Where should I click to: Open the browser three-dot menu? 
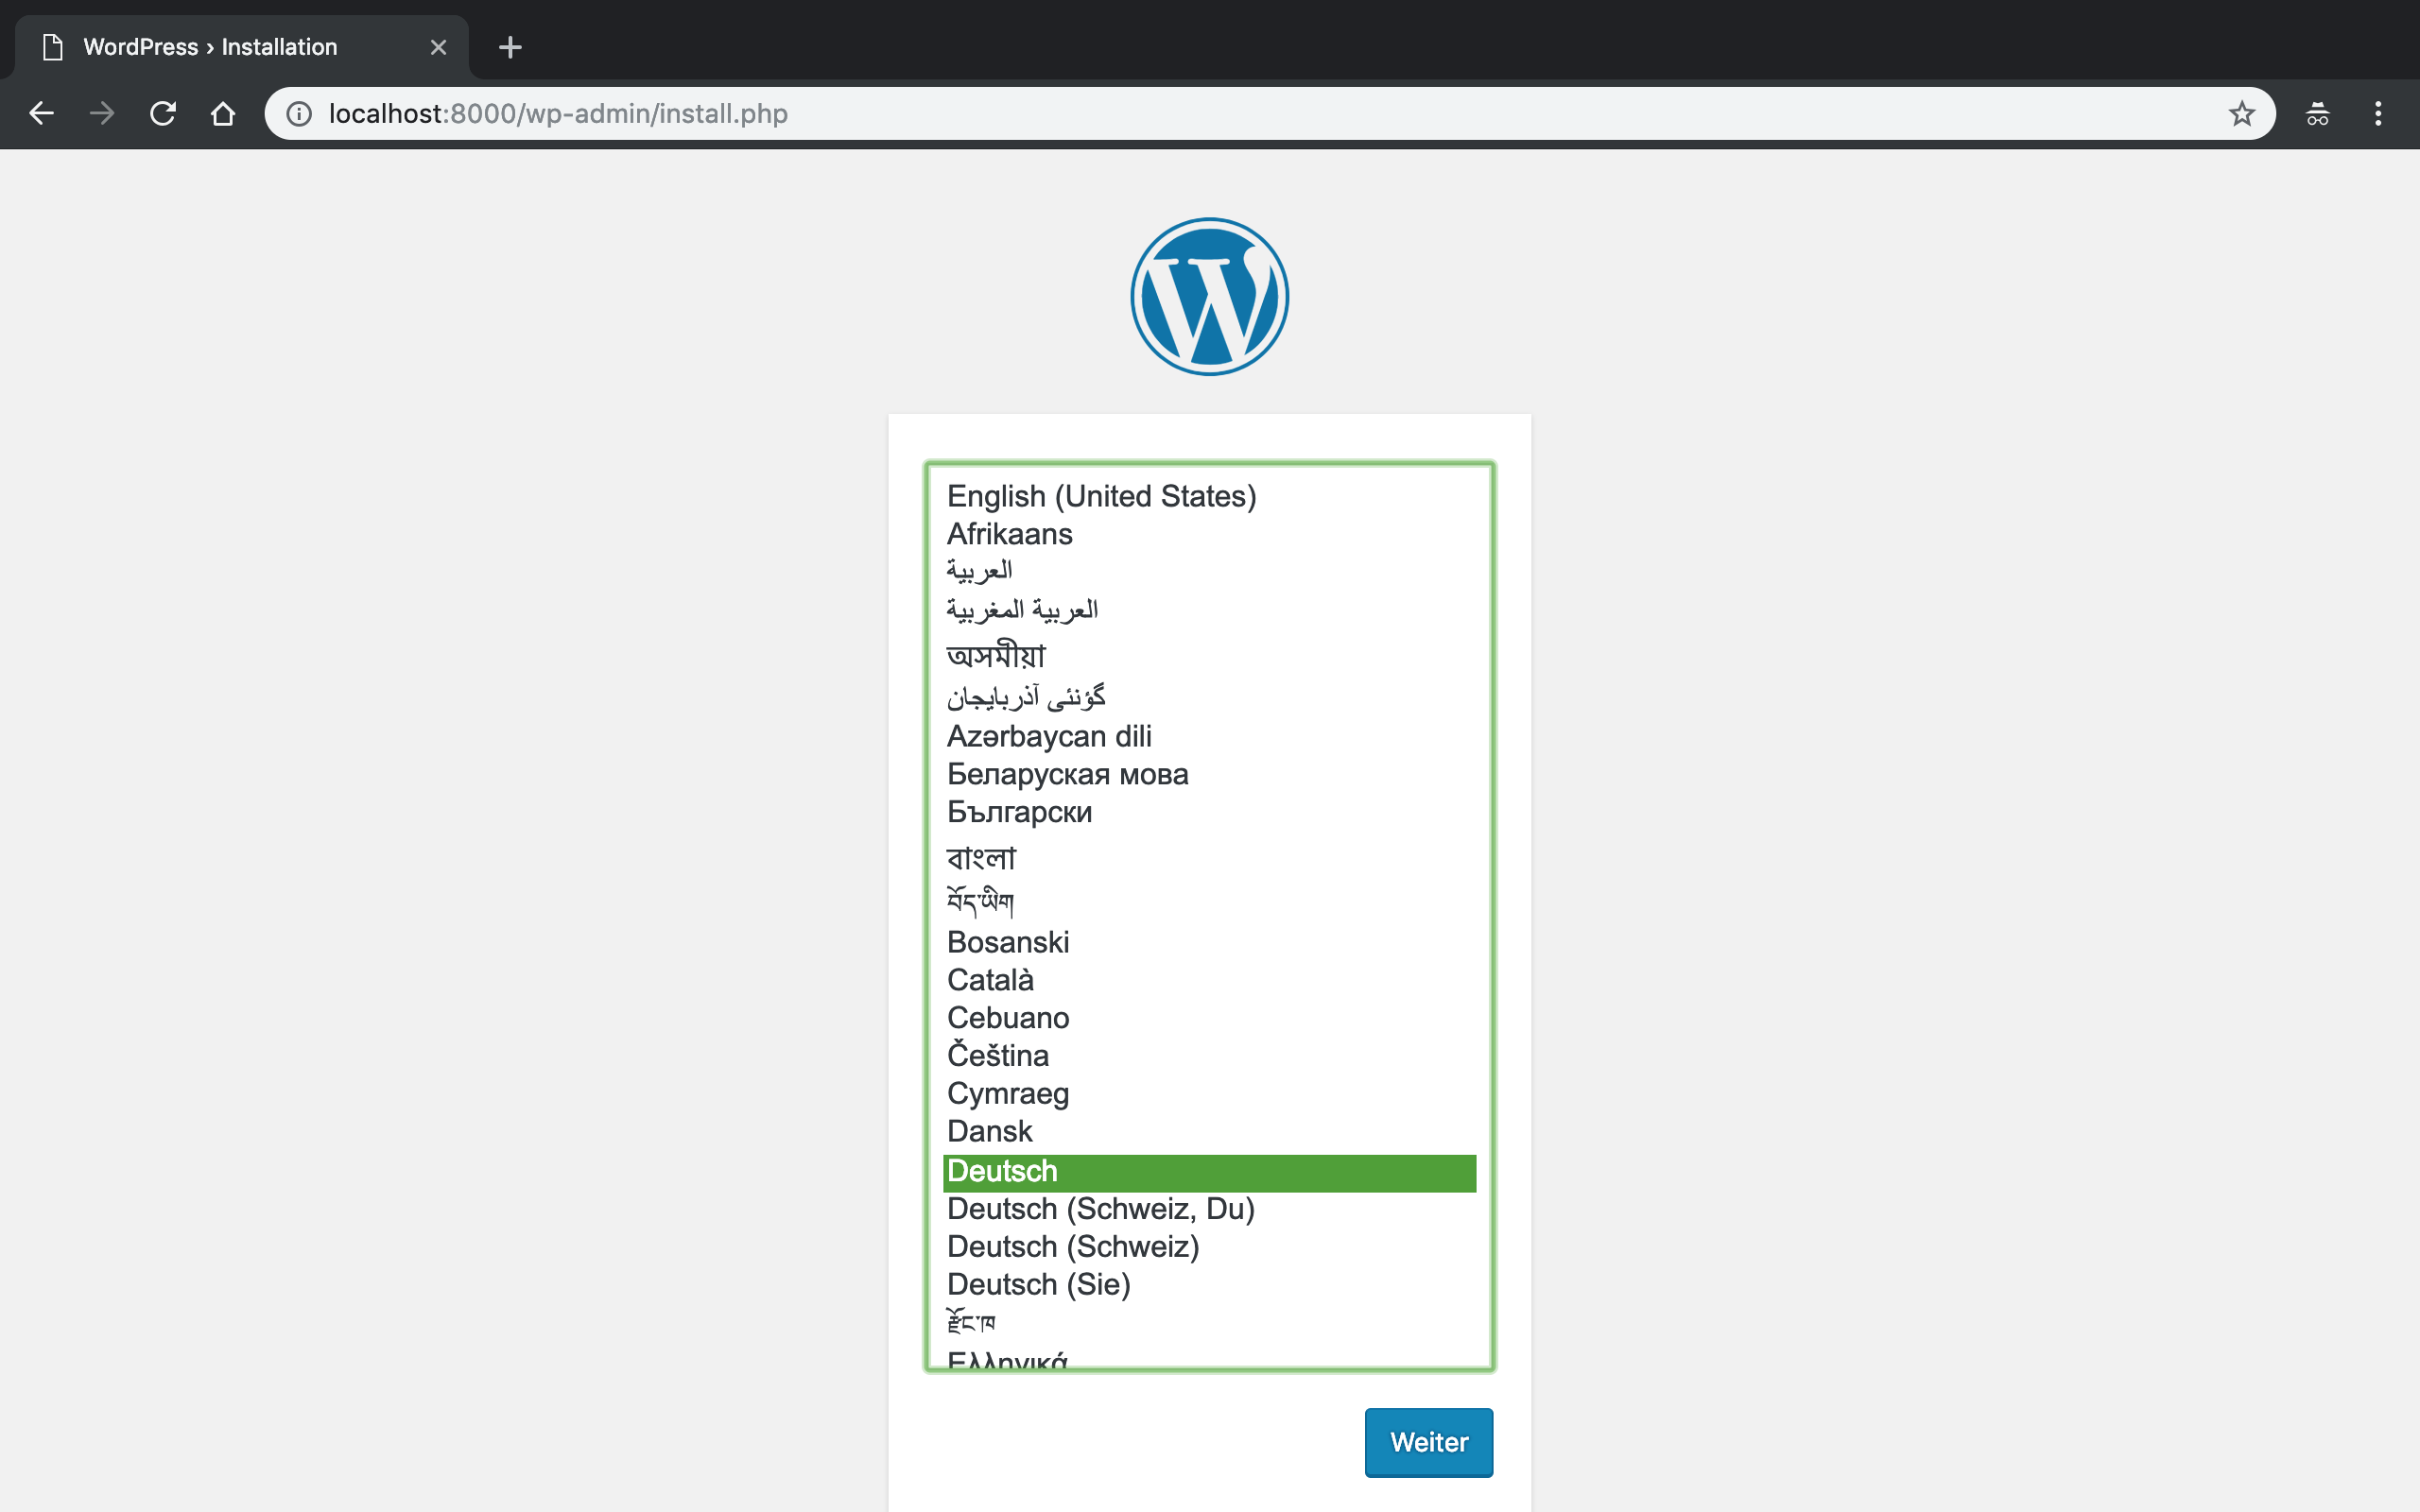2378,113
